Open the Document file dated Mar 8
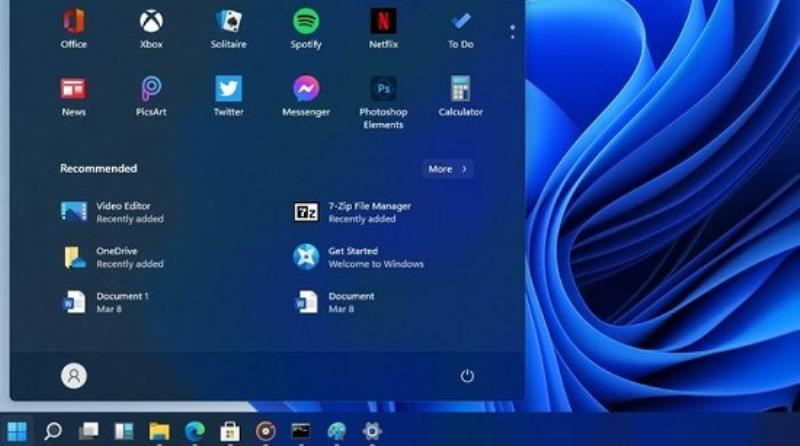Screen dimensions: 800x446 [x=335, y=302]
